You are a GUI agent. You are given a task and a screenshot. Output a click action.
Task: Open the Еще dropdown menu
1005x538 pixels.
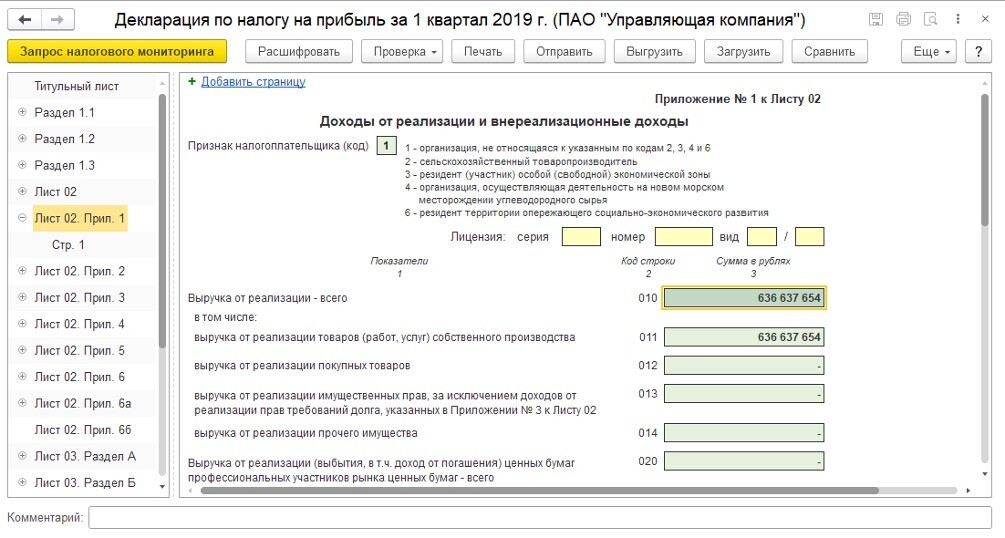click(929, 52)
